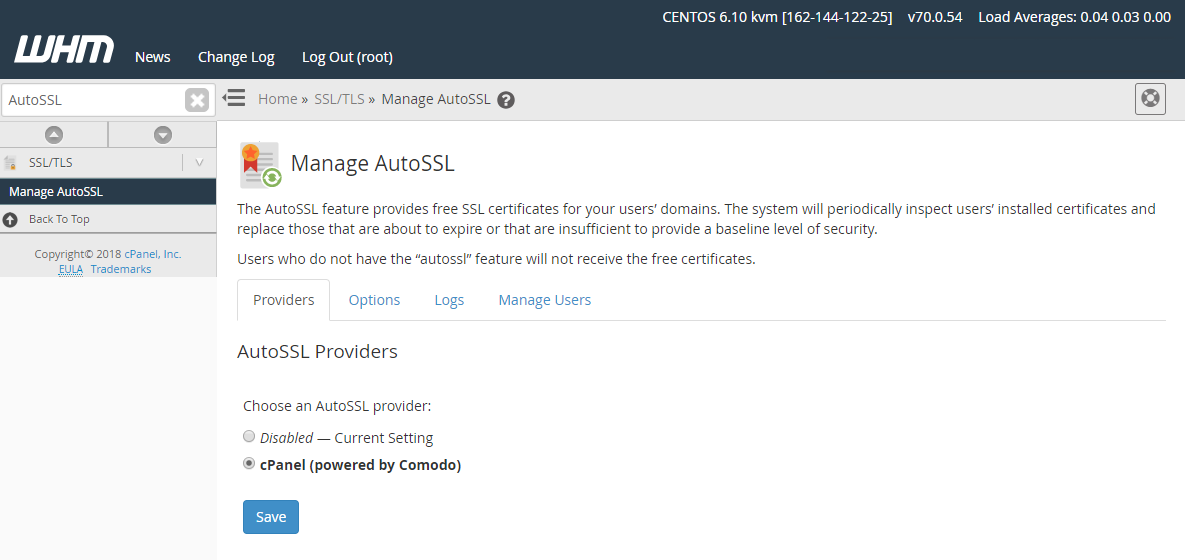Click the SSL/TLS category label

pyautogui.click(x=51, y=162)
